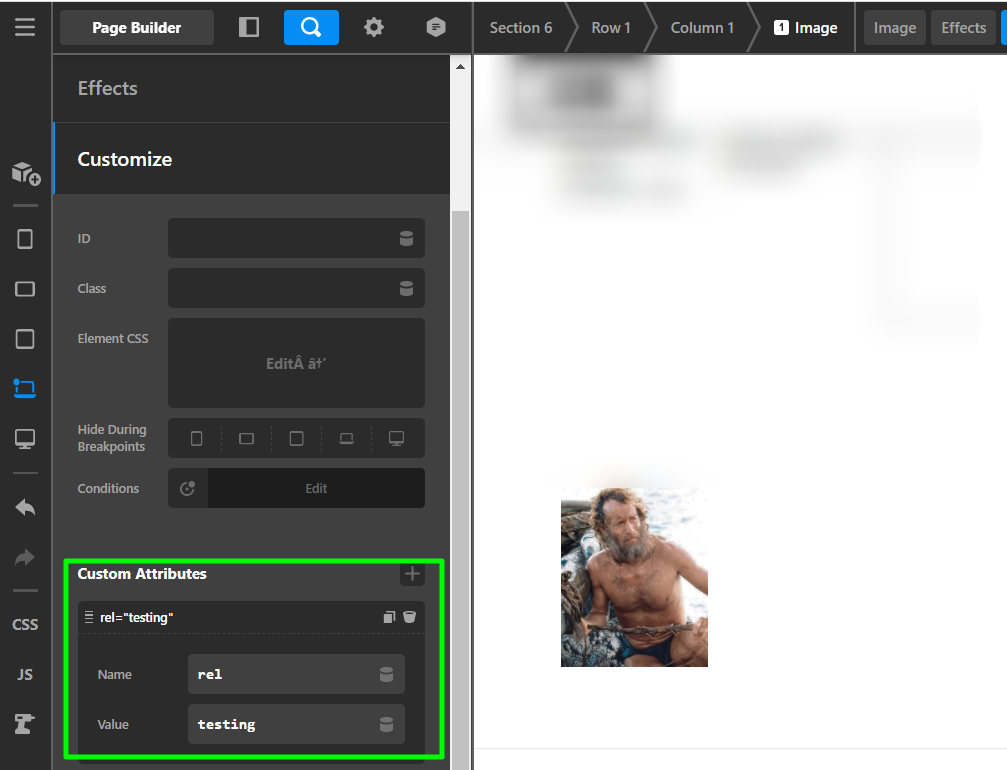This screenshot has width=1007, height=770.
Task: Open the CSS editor in sidebar
Action: pyautogui.click(x=25, y=624)
